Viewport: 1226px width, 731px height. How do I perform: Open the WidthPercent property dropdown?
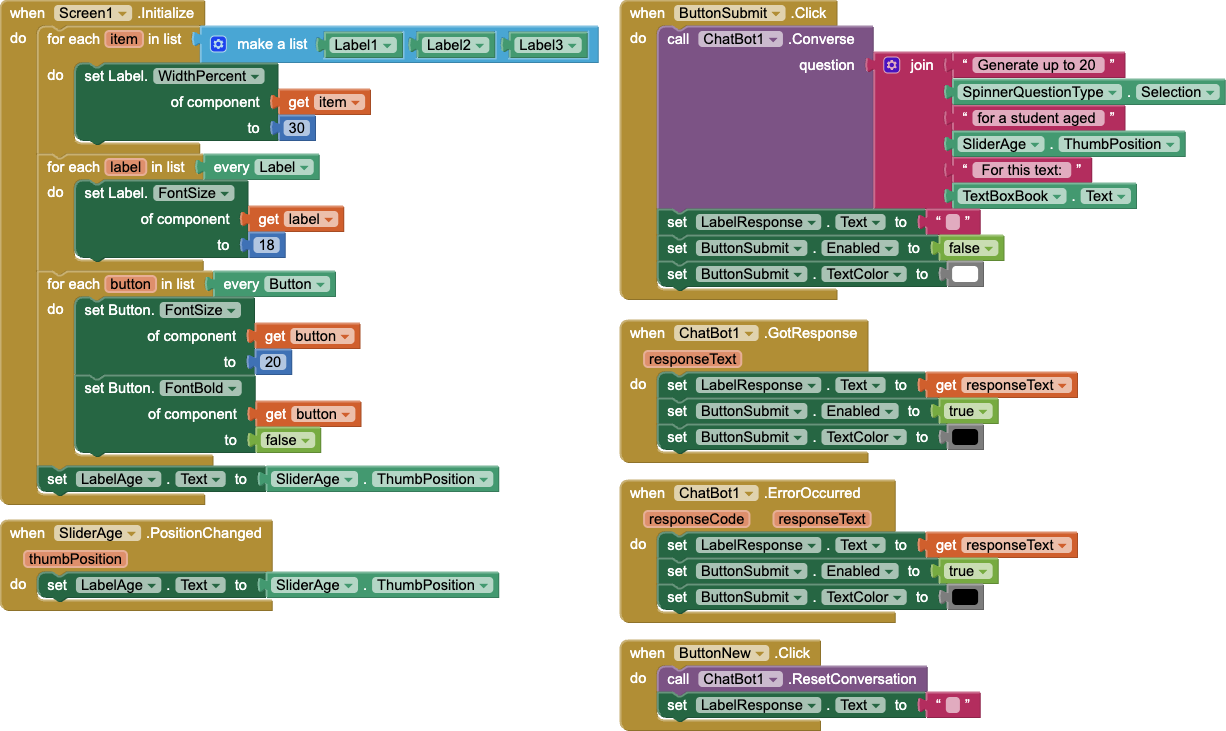pos(209,76)
